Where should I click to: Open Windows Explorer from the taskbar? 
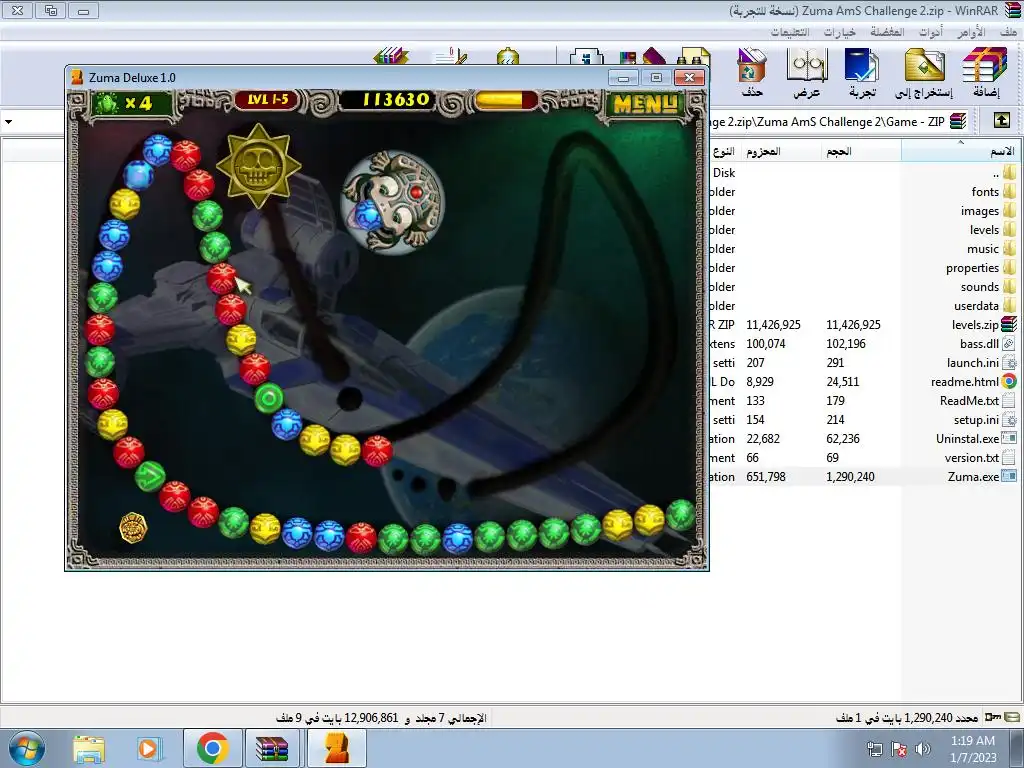pyautogui.click(x=89, y=748)
